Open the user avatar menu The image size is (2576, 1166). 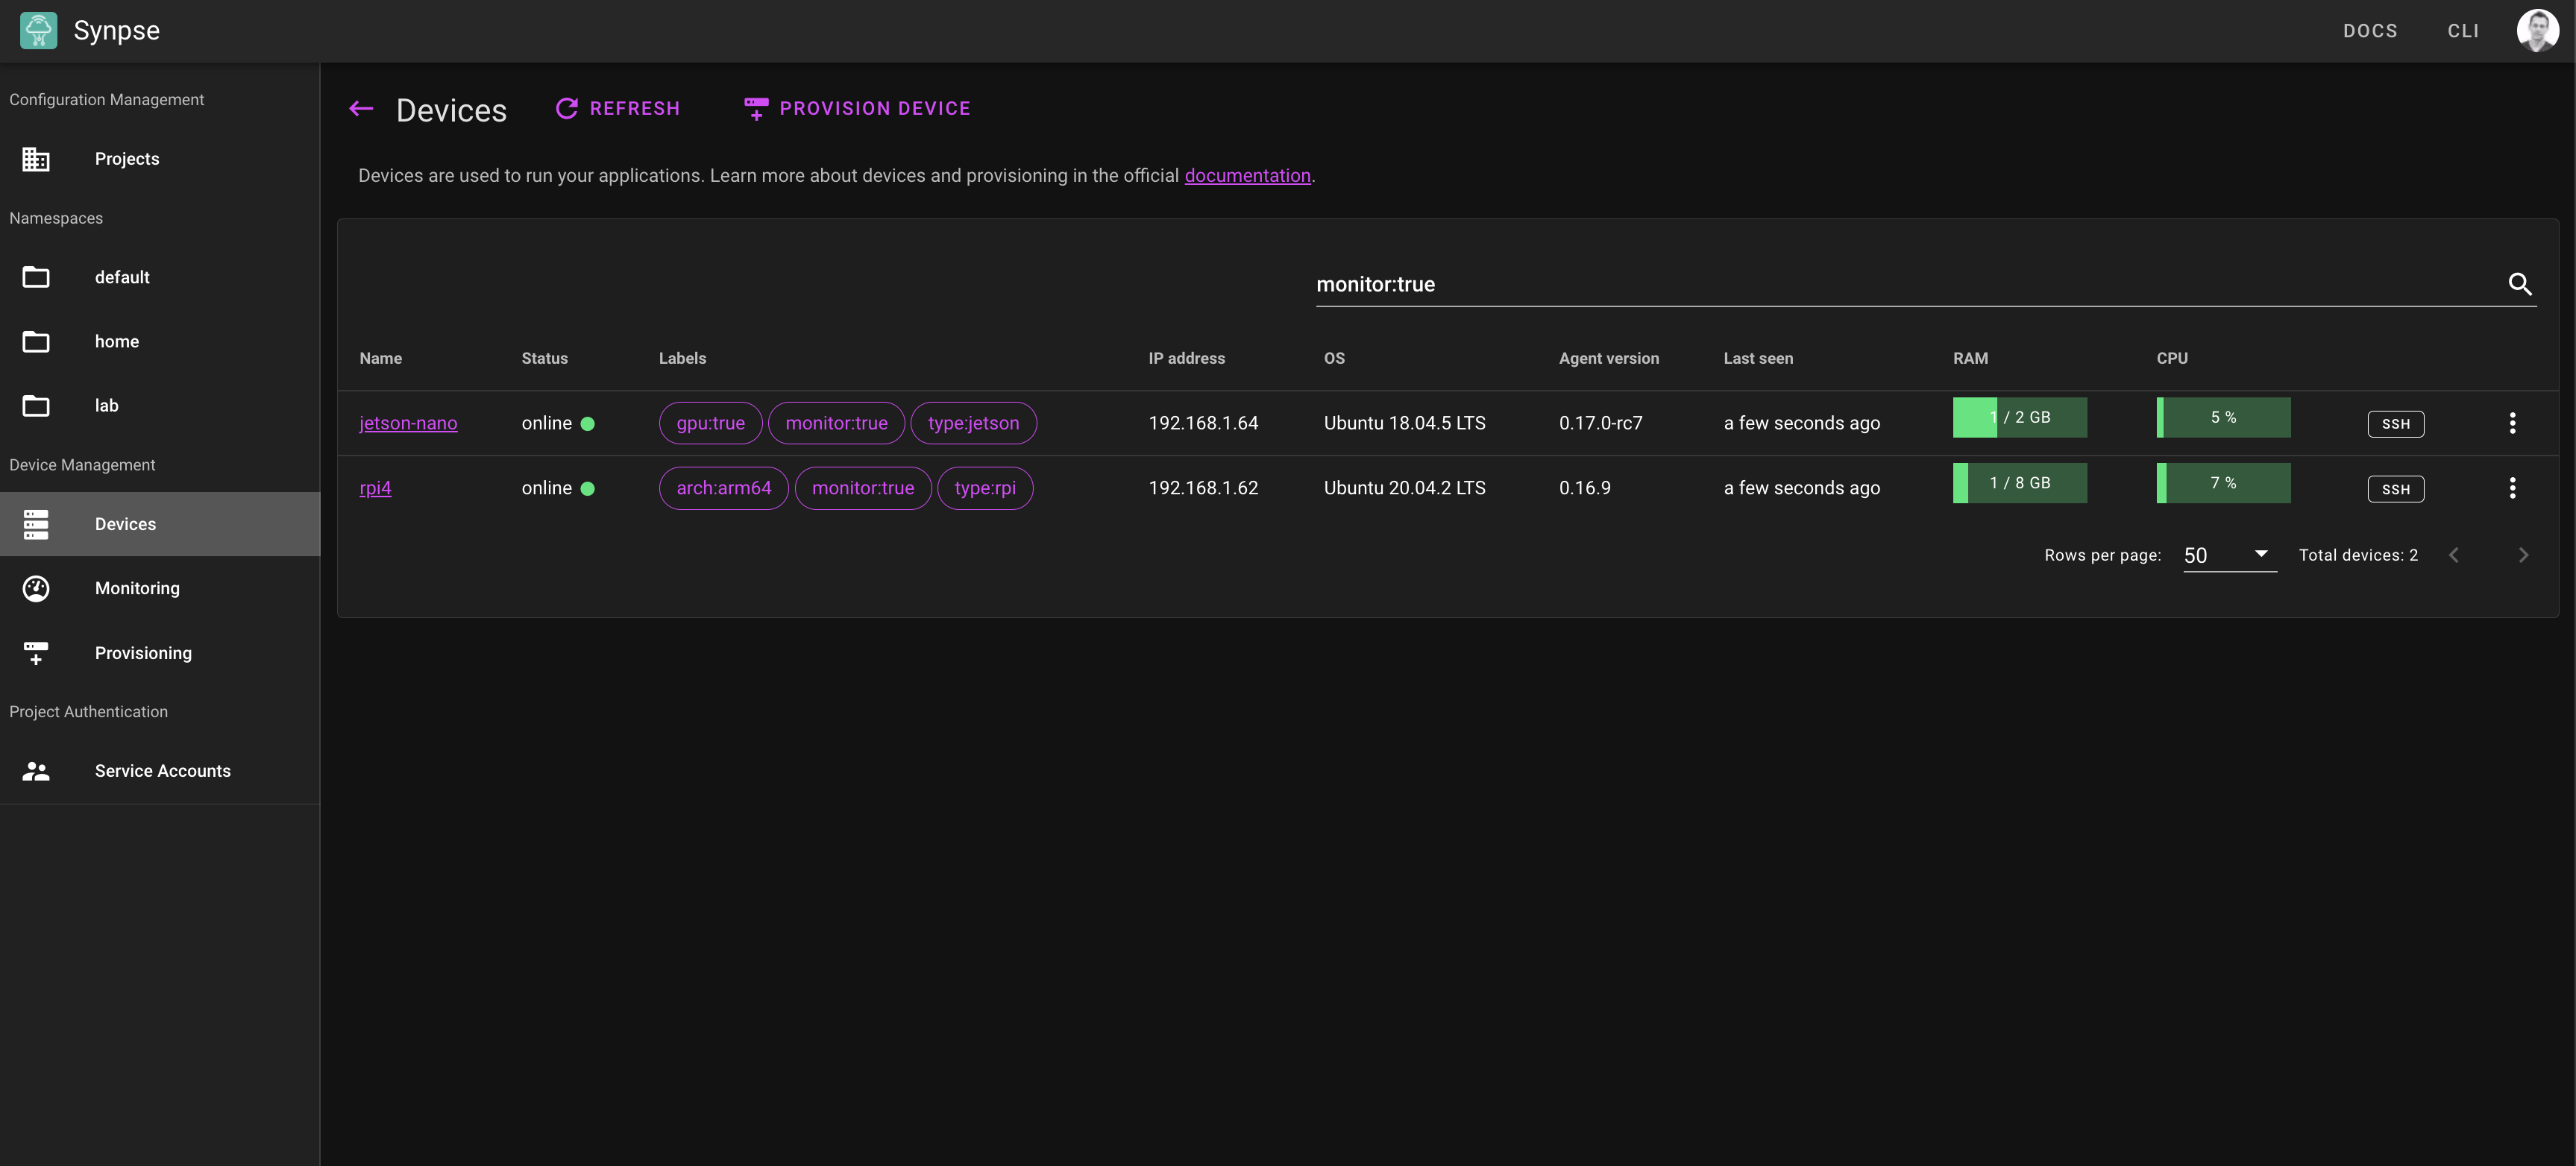coord(2536,30)
